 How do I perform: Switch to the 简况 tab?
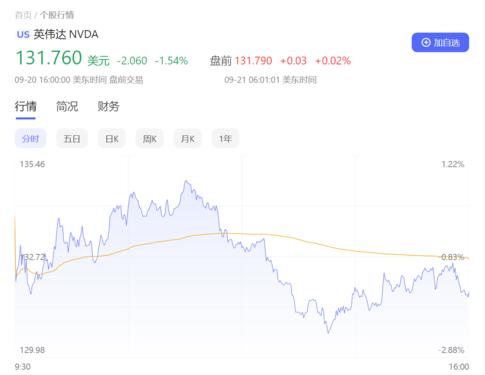[67, 106]
